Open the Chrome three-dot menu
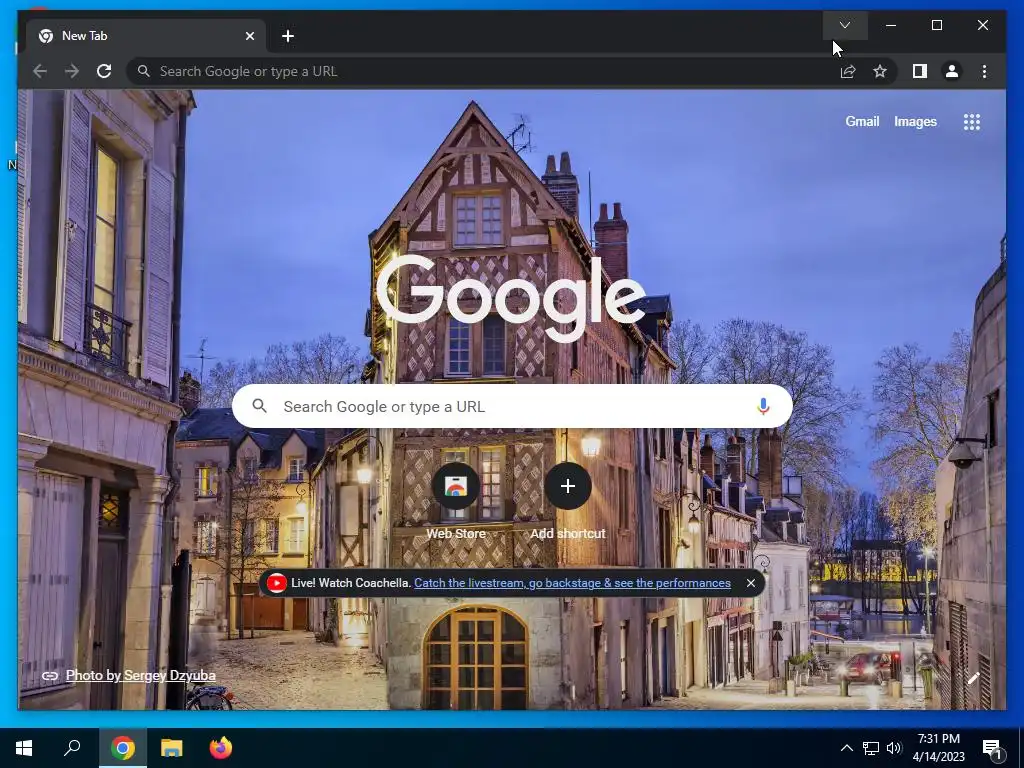 point(984,71)
